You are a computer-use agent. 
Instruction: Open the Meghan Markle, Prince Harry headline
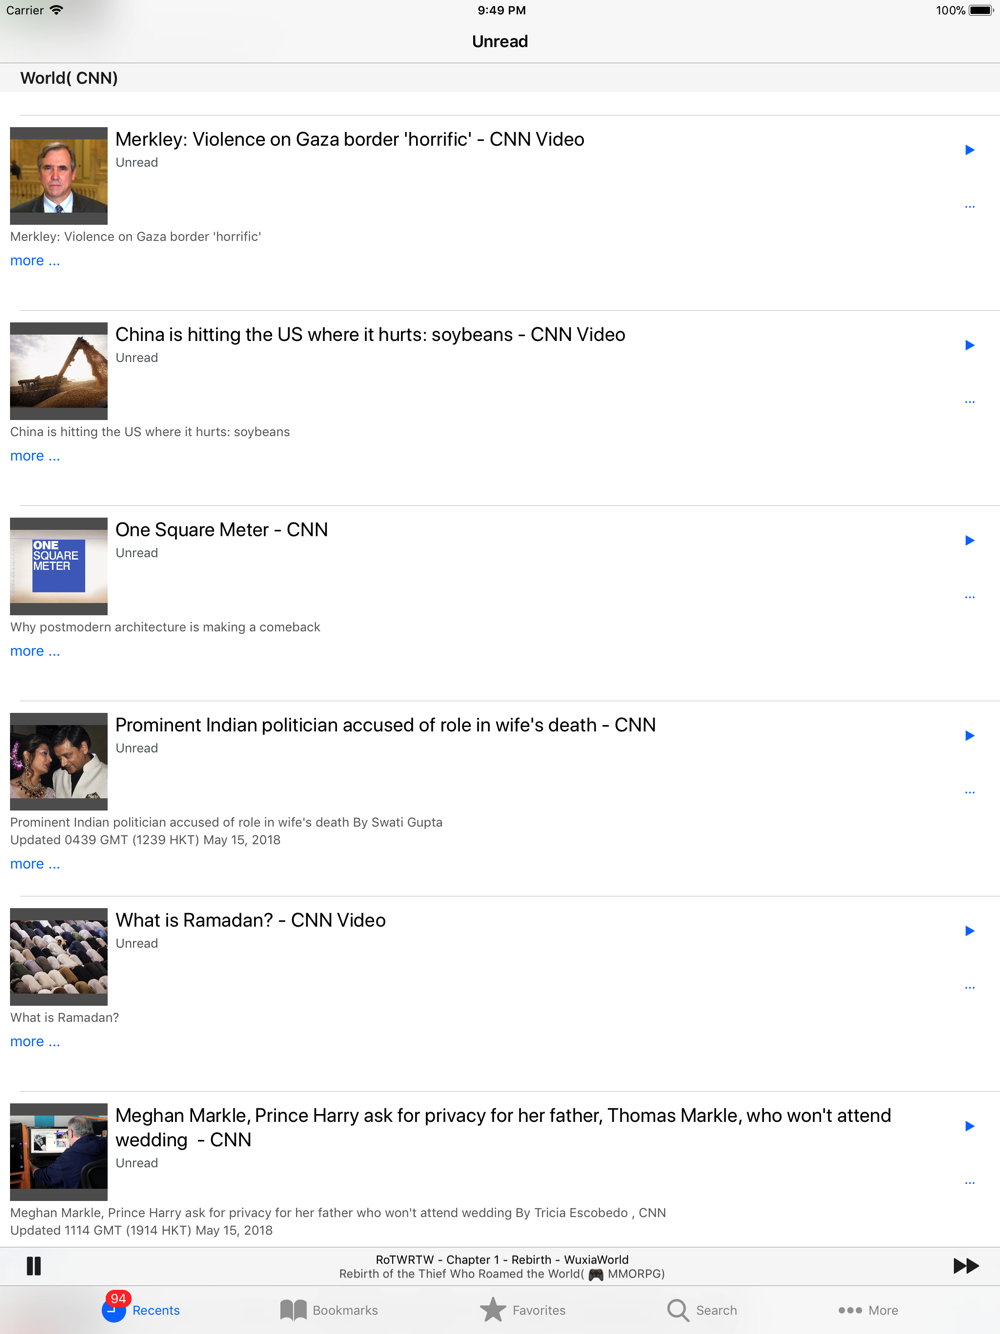(x=503, y=1128)
